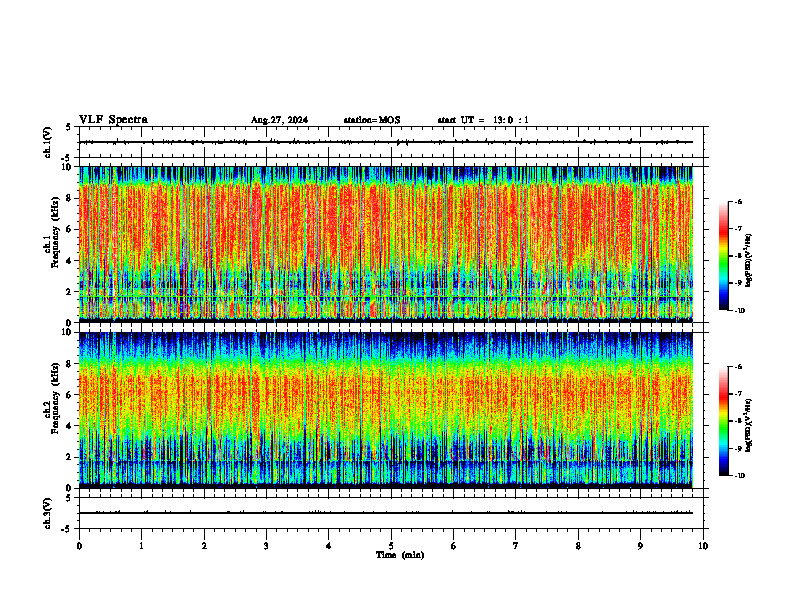
Task: Click the "-8" label on ch.1 colorbar
Action: click(x=738, y=256)
